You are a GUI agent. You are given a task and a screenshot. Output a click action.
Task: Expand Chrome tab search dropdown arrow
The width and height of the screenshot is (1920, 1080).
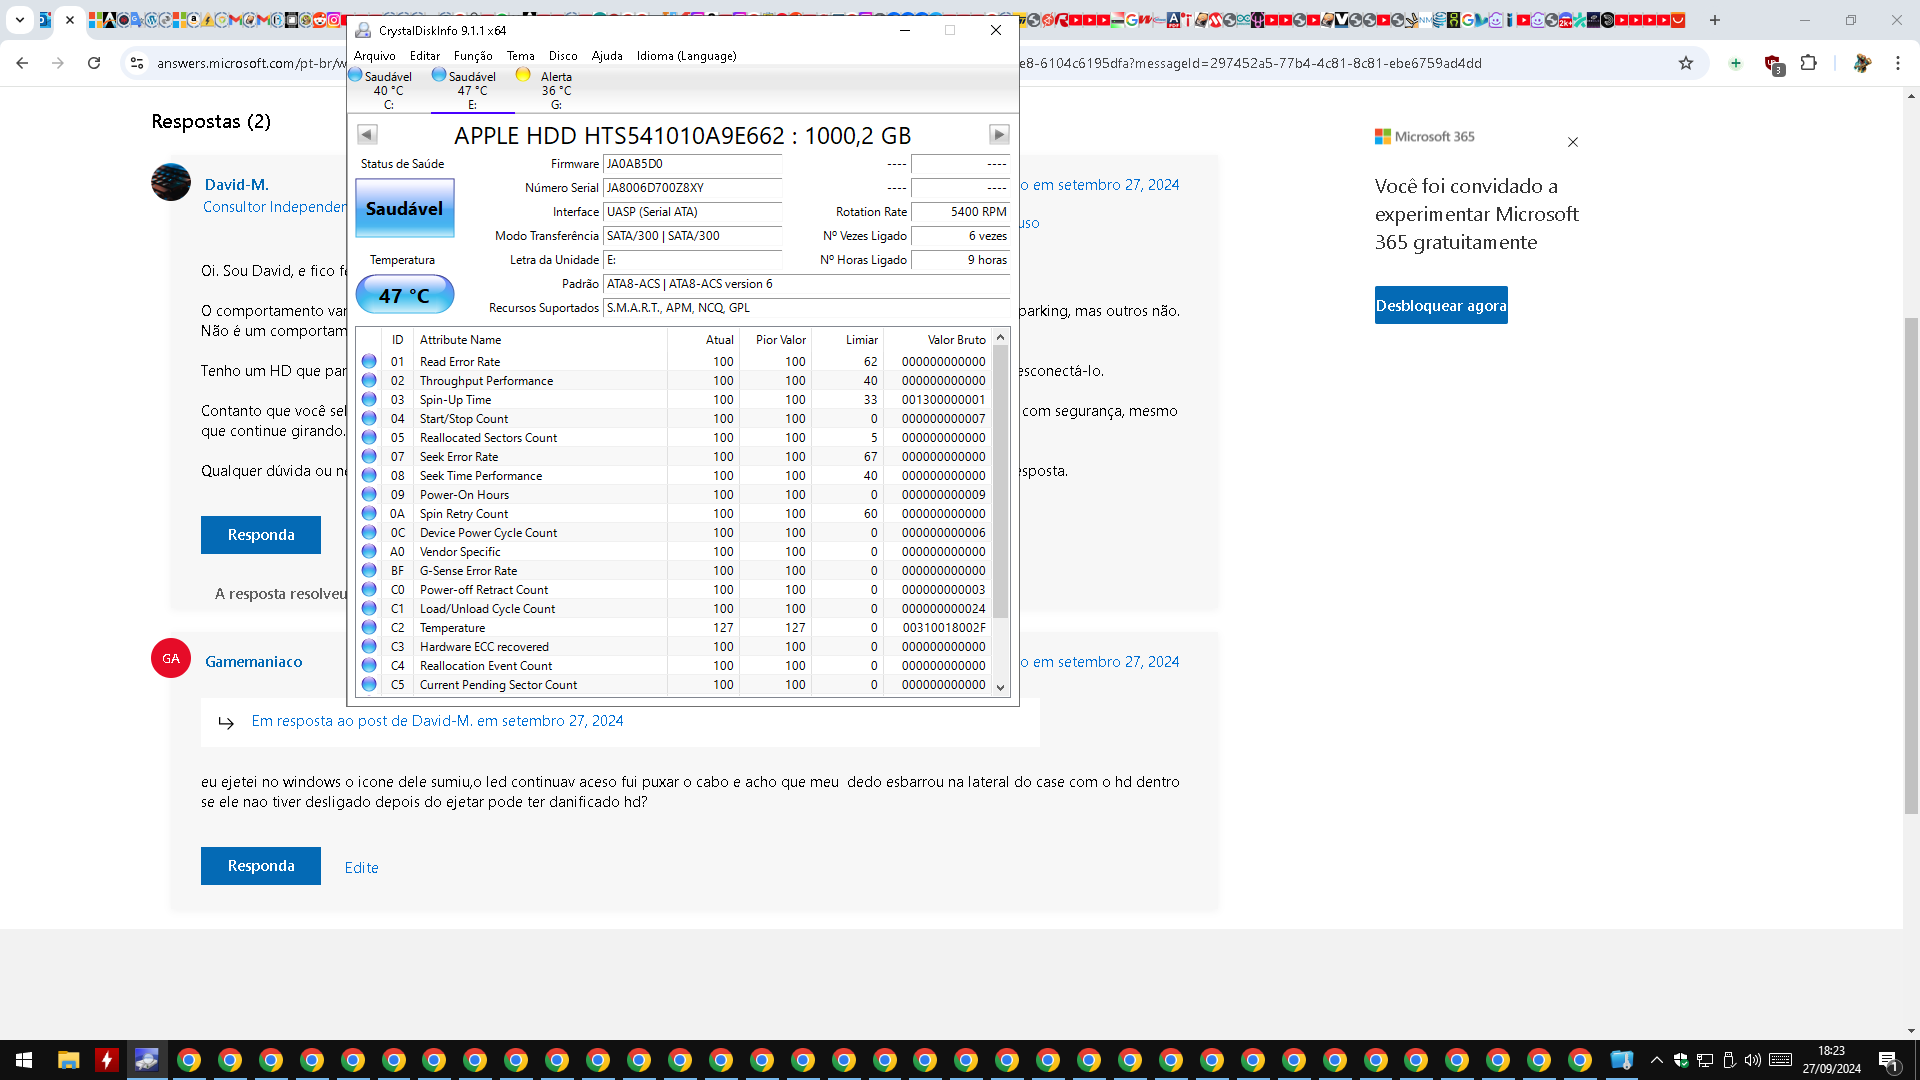point(19,19)
